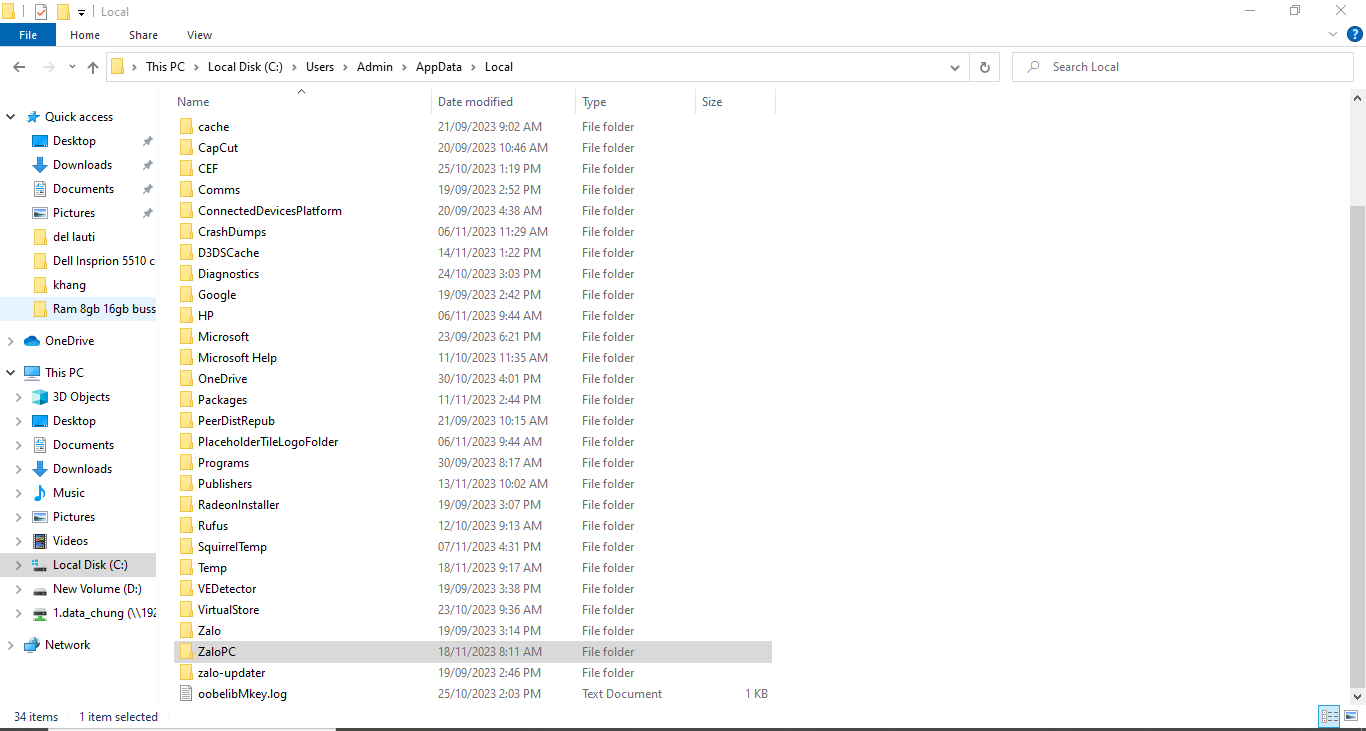Image resolution: width=1366 pixels, height=731 pixels.
Task: Click the Properties quick access toolbar icon
Action: tap(41, 12)
